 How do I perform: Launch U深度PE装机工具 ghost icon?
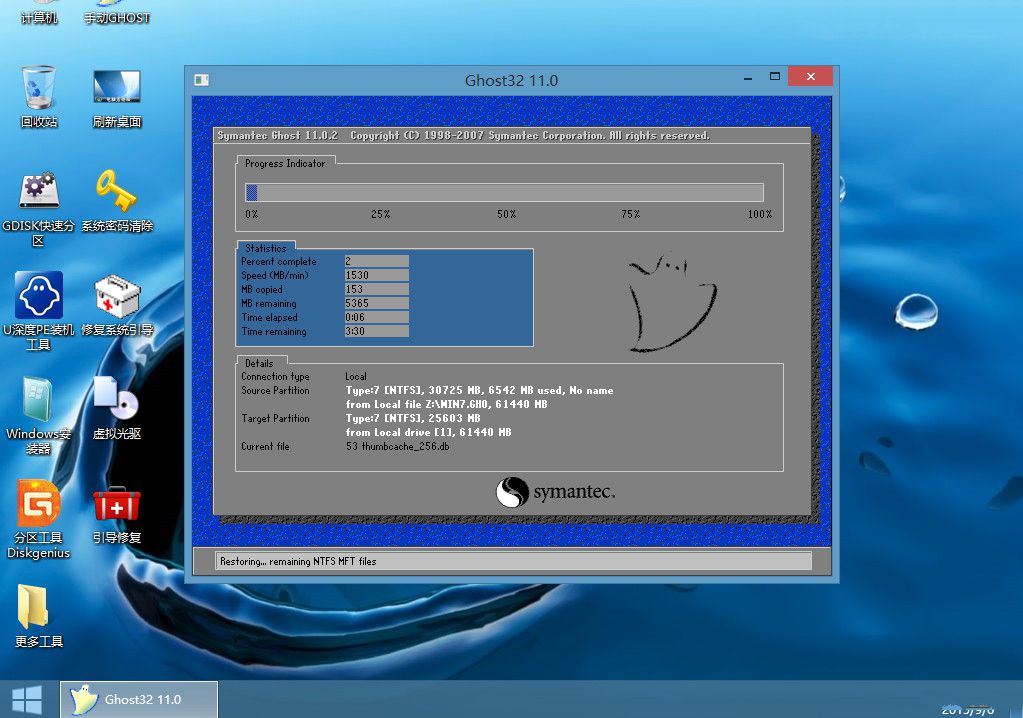(x=39, y=297)
